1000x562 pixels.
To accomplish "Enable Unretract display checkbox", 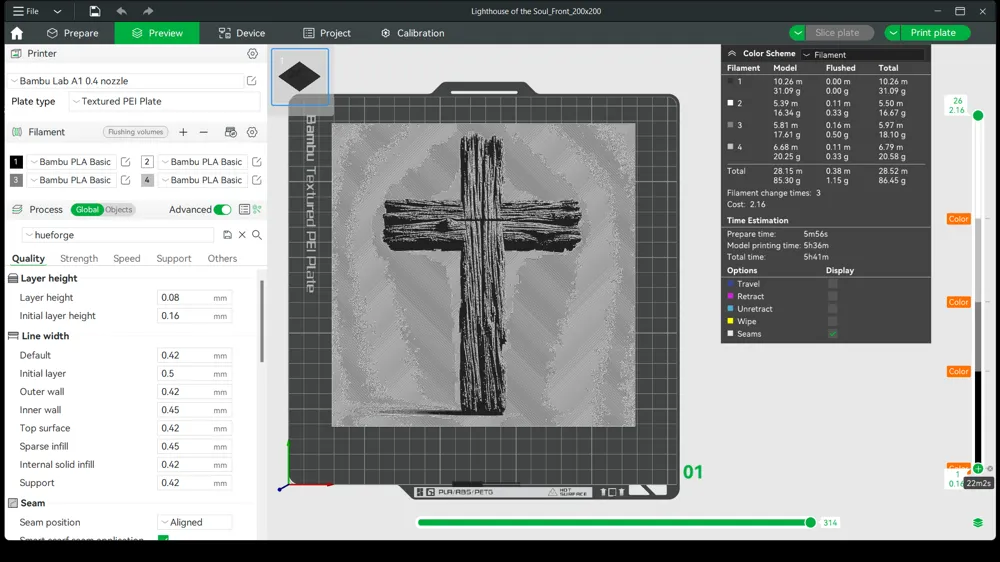I will 832,309.
